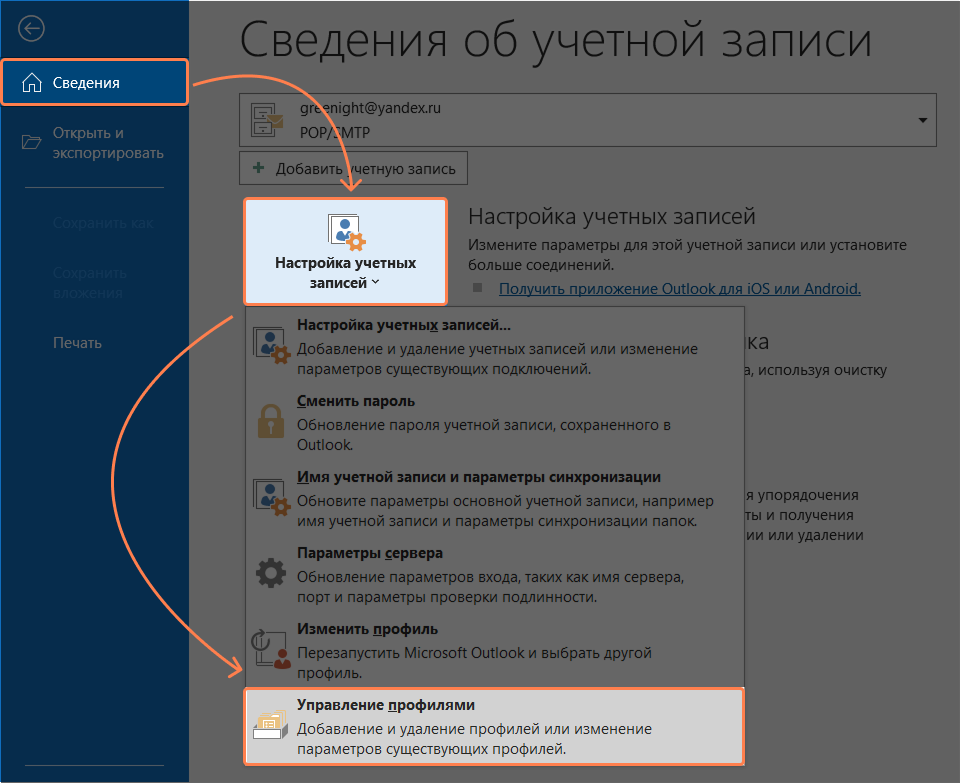Click the Изменить профиль icon
Viewport: 960px width, 783px height.
pyautogui.click(x=271, y=649)
